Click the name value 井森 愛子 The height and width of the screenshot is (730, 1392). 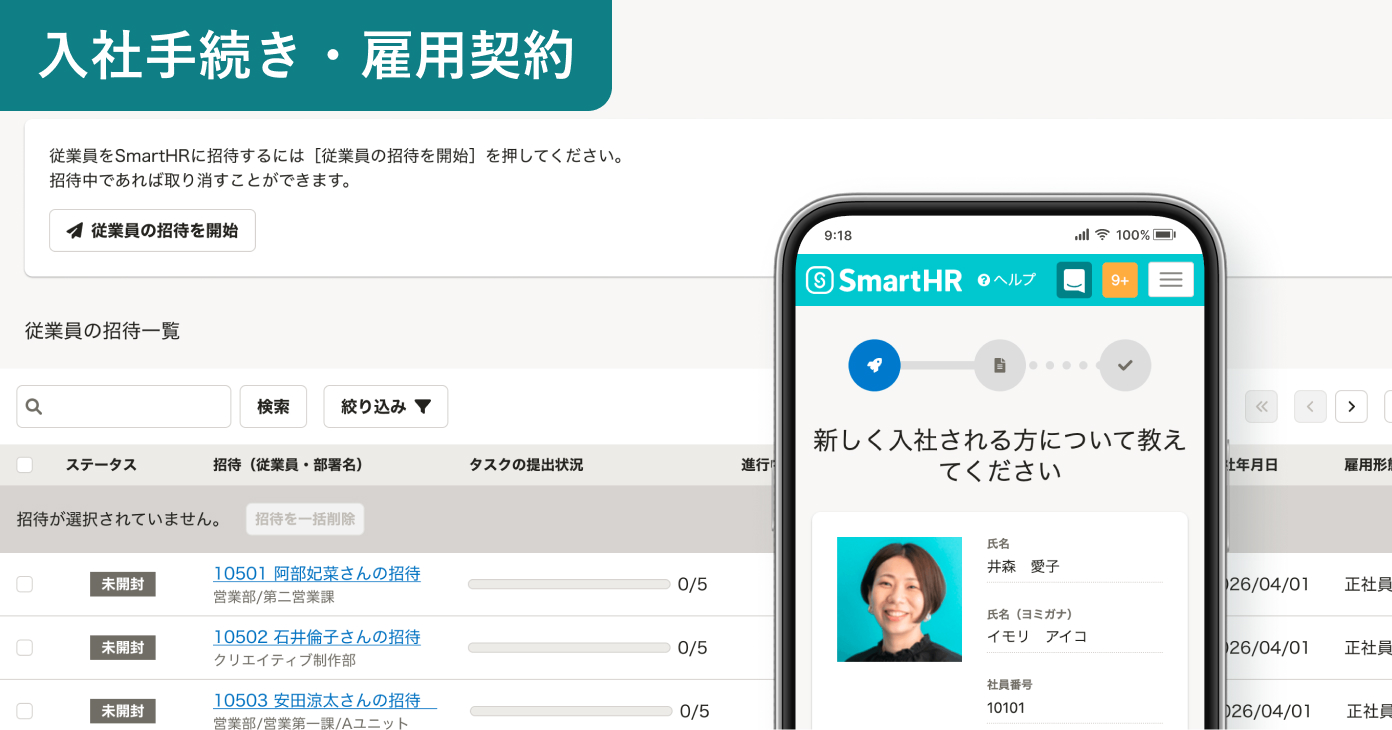click(x=1023, y=566)
